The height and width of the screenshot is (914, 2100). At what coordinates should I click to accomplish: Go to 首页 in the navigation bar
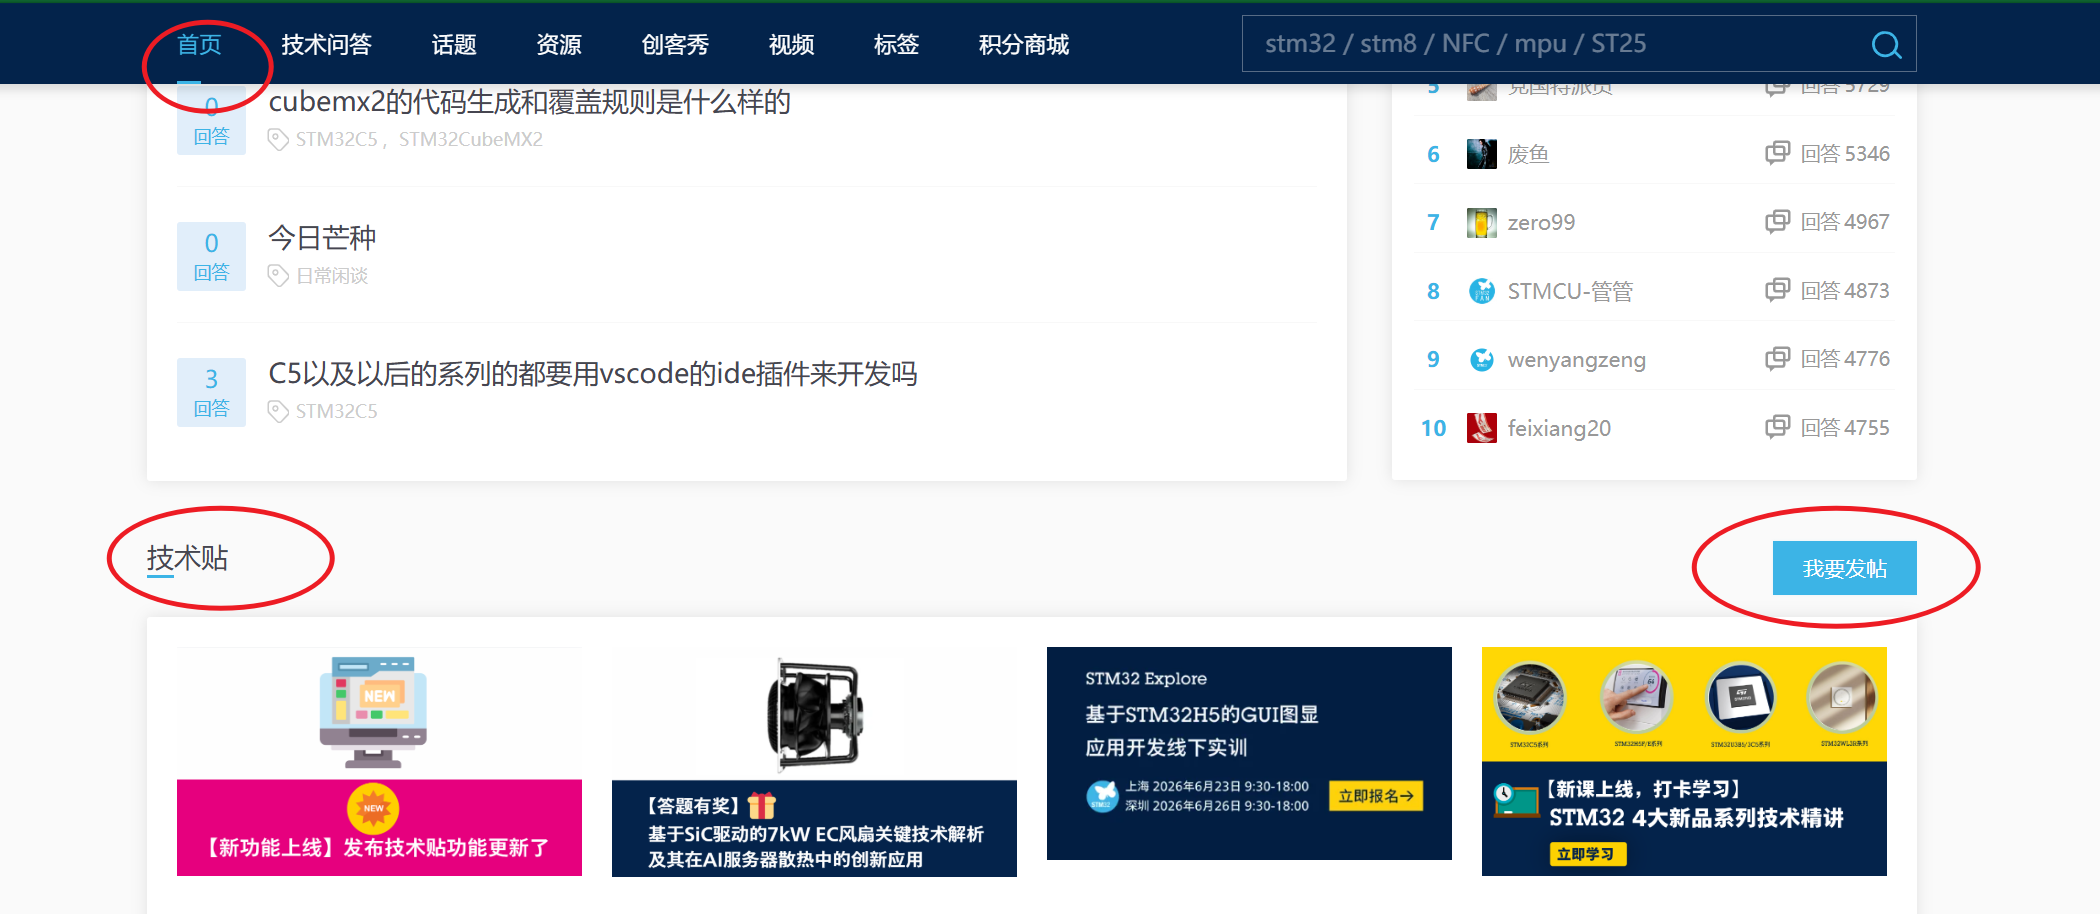pyautogui.click(x=199, y=45)
